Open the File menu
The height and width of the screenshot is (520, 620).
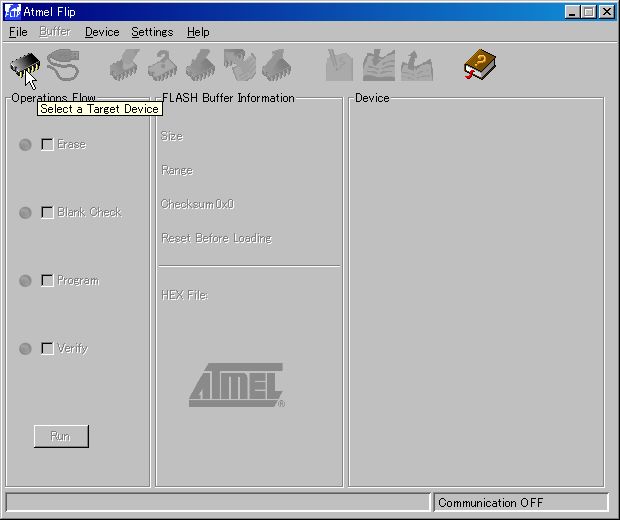18,32
